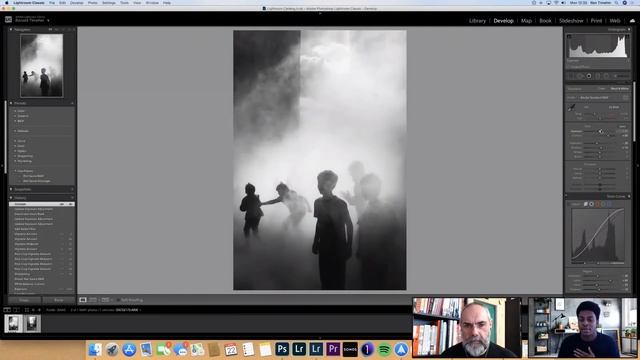Image resolution: width=640 pixels, height=360 pixels.
Task: Open the File menu in the menu bar
Action: (52, 2)
